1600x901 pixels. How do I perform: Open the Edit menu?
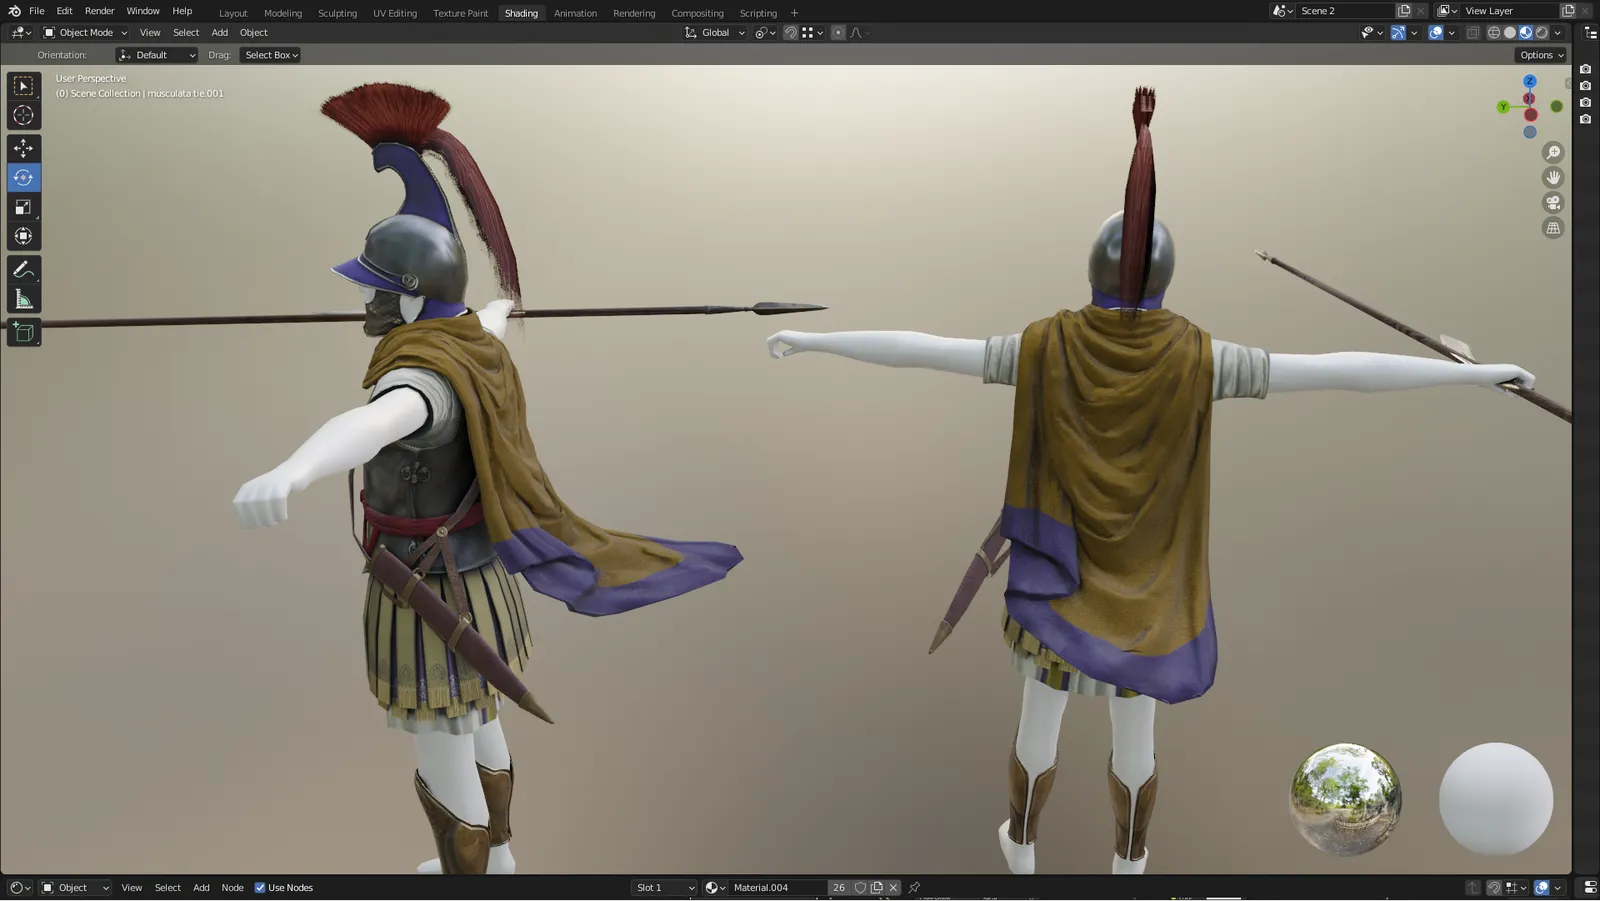point(64,11)
